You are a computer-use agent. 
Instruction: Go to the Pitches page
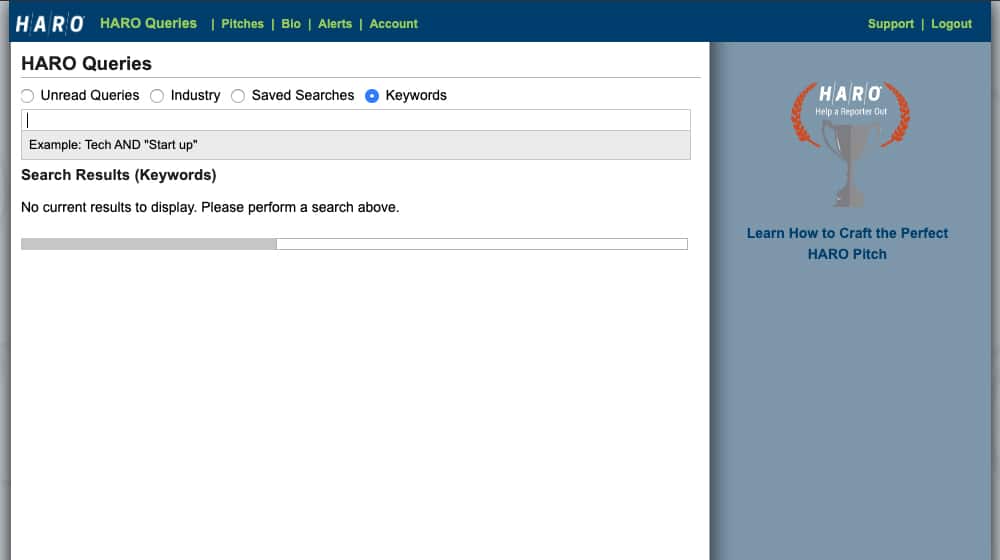click(242, 24)
